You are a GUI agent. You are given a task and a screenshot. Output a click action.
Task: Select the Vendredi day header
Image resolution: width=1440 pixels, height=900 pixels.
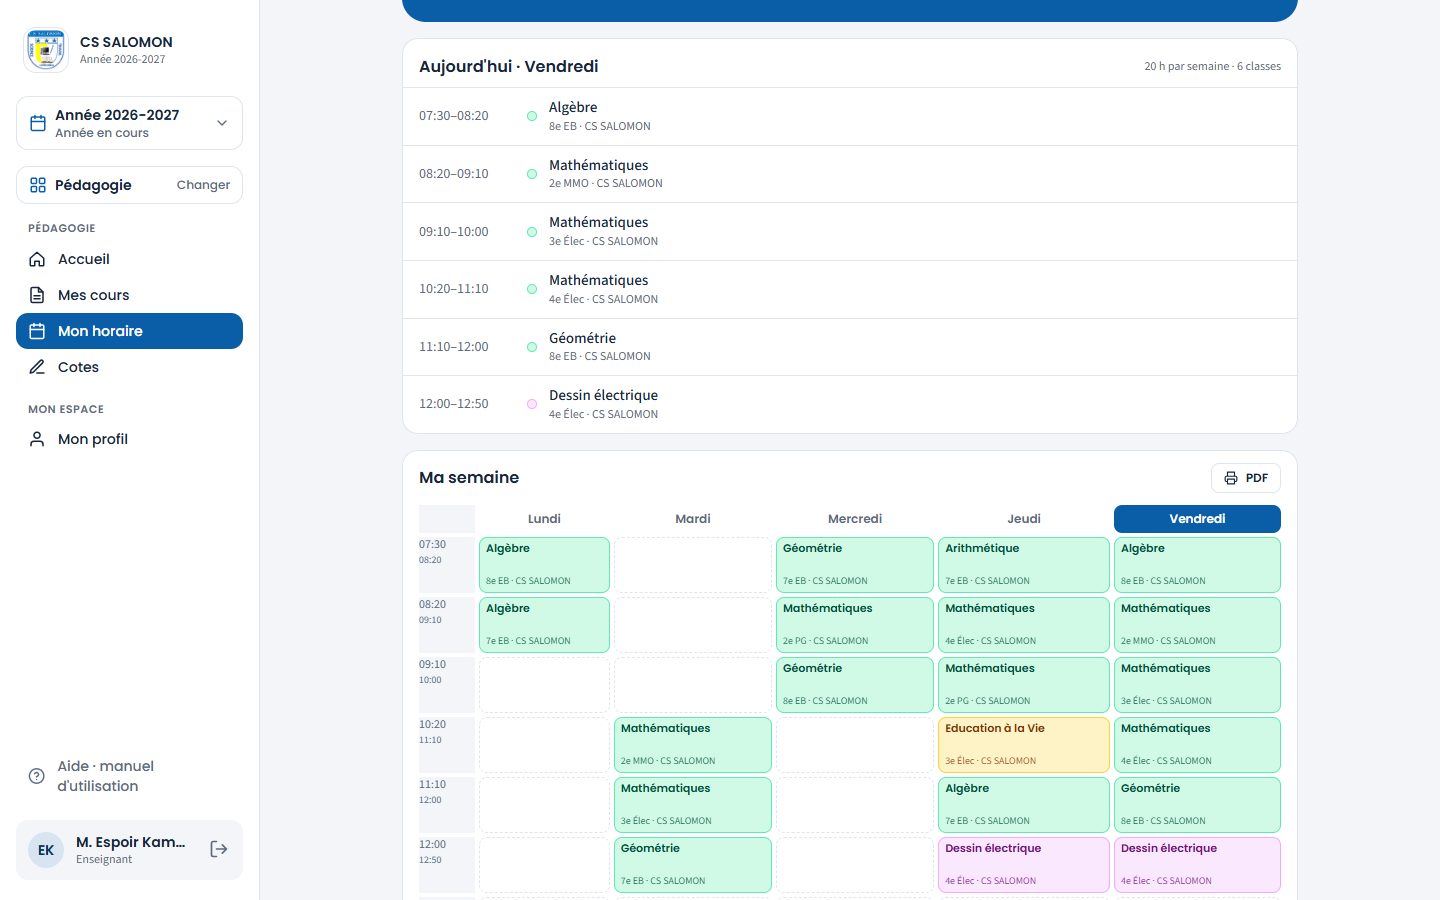(x=1197, y=519)
